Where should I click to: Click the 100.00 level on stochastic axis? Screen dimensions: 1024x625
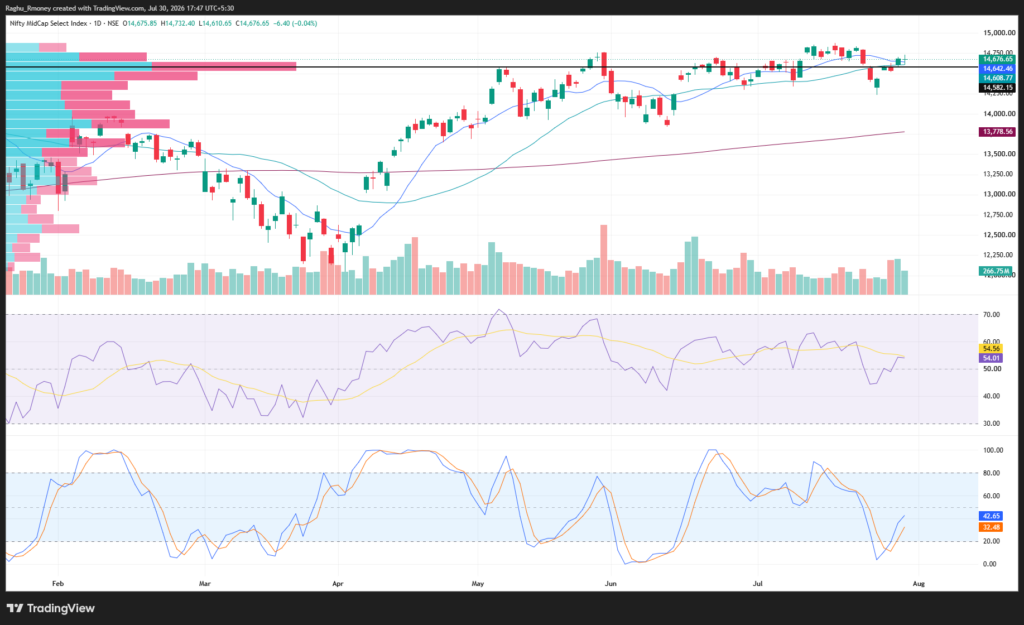(993, 451)
